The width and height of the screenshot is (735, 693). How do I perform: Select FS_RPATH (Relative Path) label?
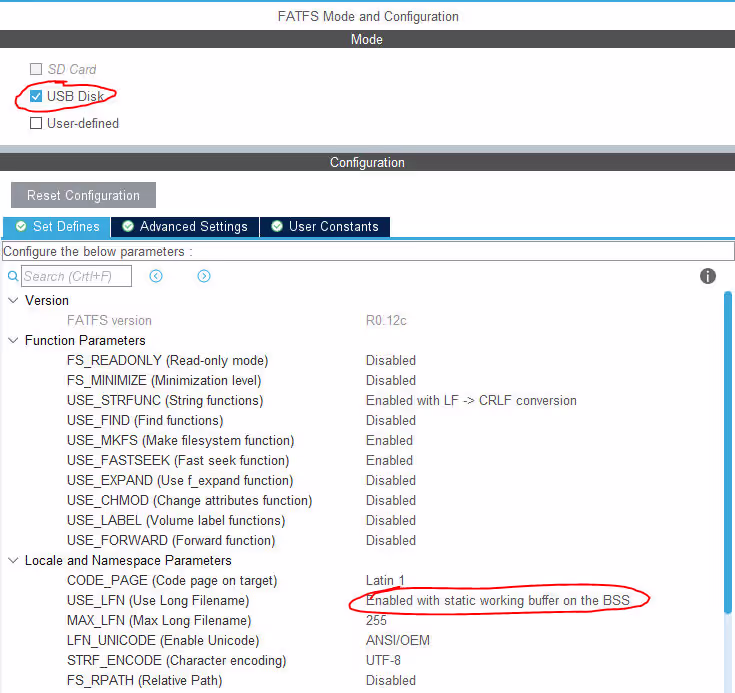[144, 680]
